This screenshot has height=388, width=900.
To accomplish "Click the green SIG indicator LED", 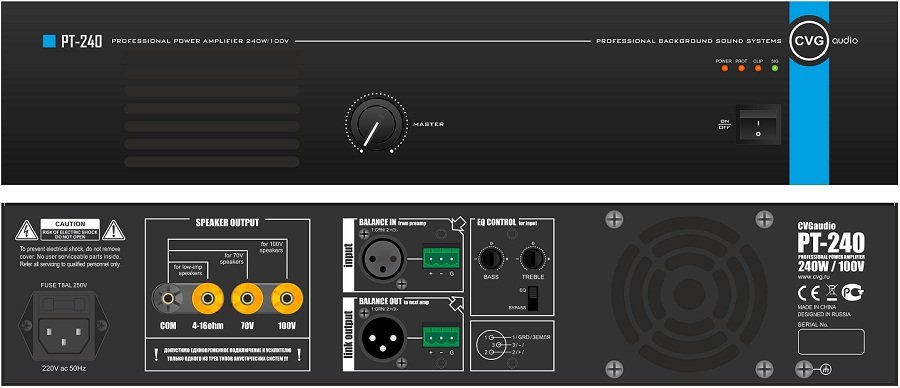I will tap(774, 68).
